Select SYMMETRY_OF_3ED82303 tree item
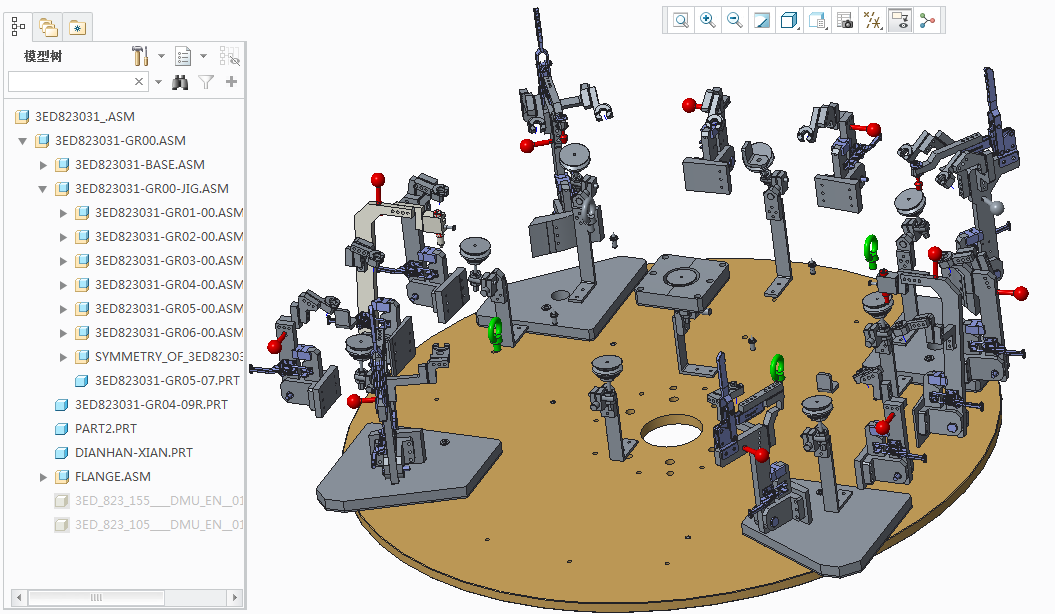 pos(169,356)
